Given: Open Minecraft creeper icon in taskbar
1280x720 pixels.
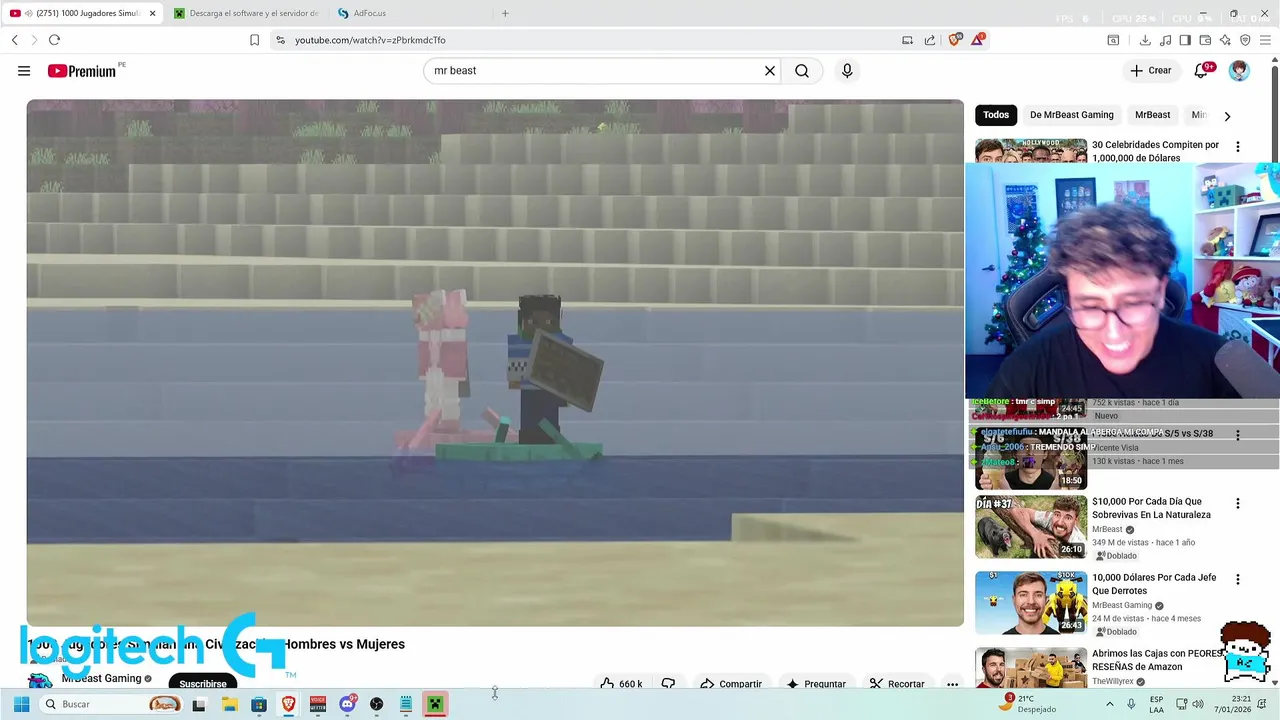Looking at the screenshot, I should (x=435, y=704).
